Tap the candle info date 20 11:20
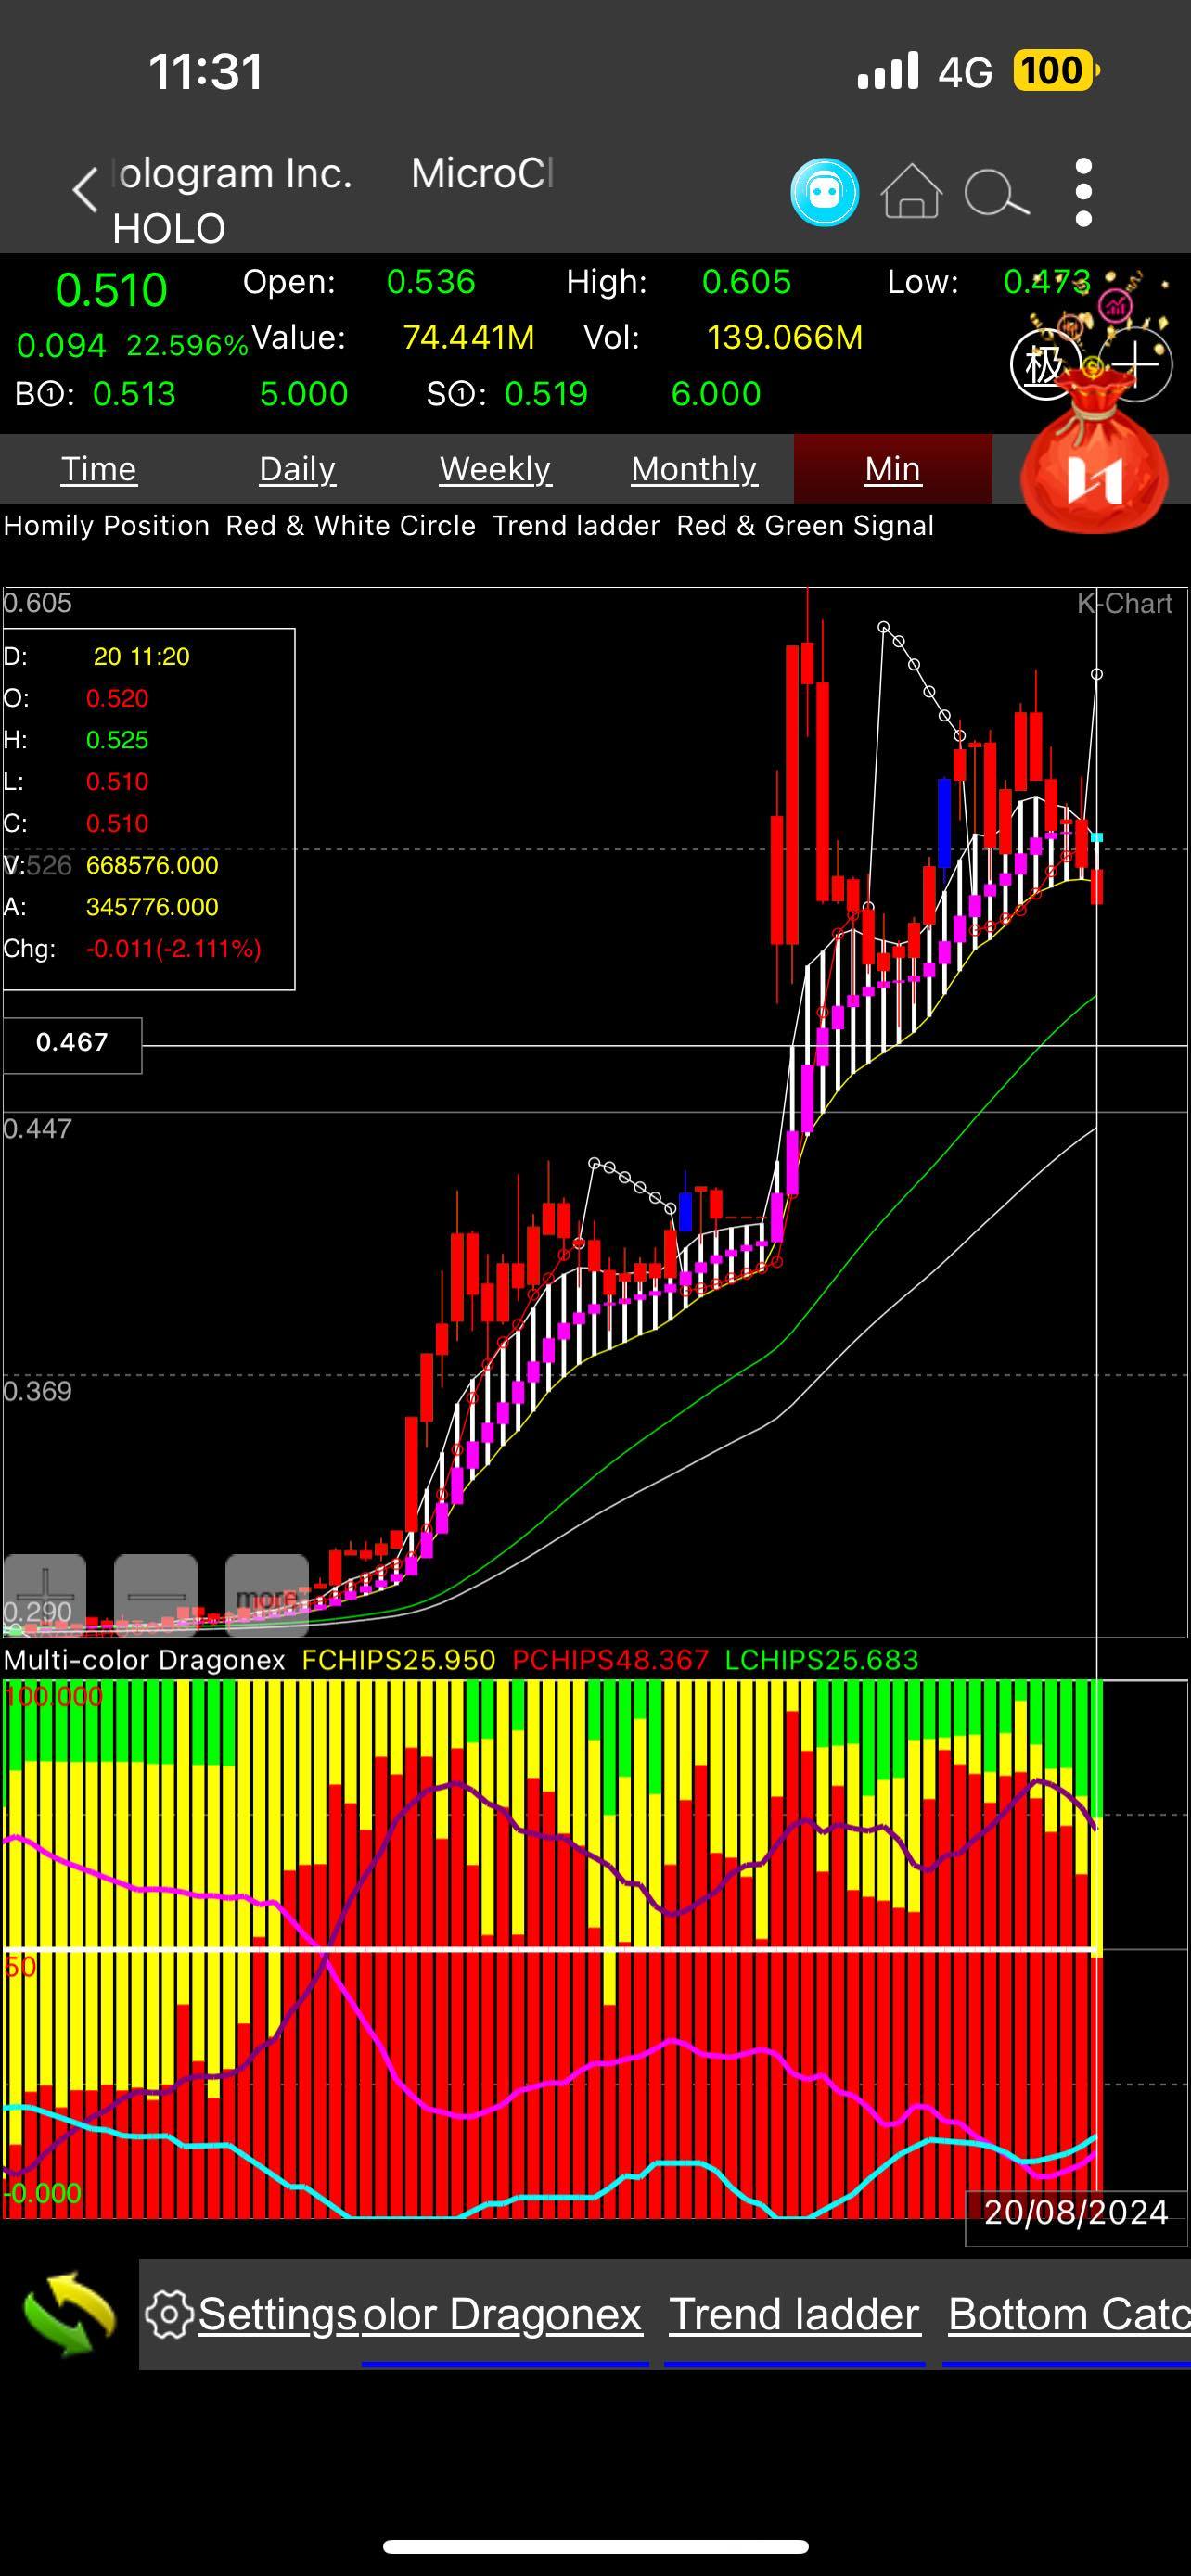This screenshot has height=2576, width=1191. 141,657
